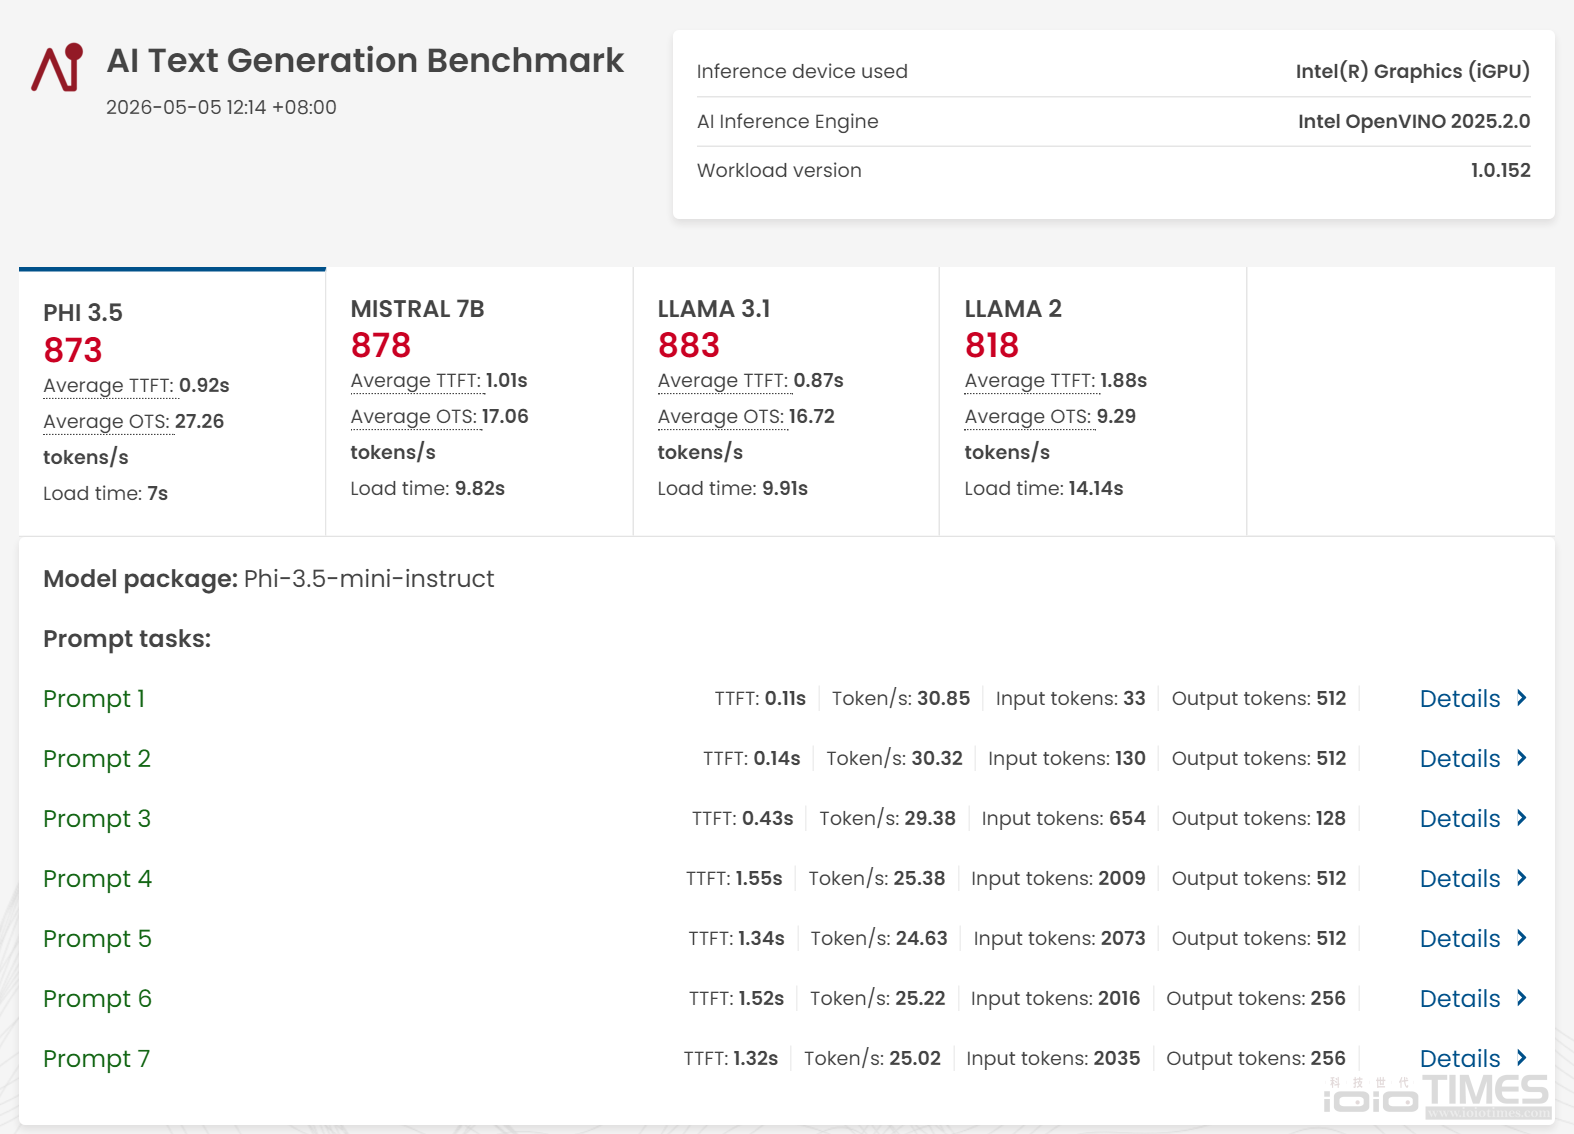Click the MISTRAL 7B 'Average OTS:' label
1574x1134 pixels.
414,417
